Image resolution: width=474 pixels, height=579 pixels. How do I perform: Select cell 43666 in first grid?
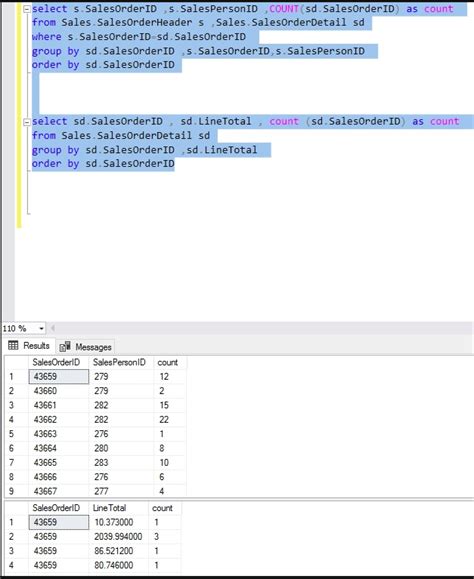pyautogui.click(x=58, y=477)
